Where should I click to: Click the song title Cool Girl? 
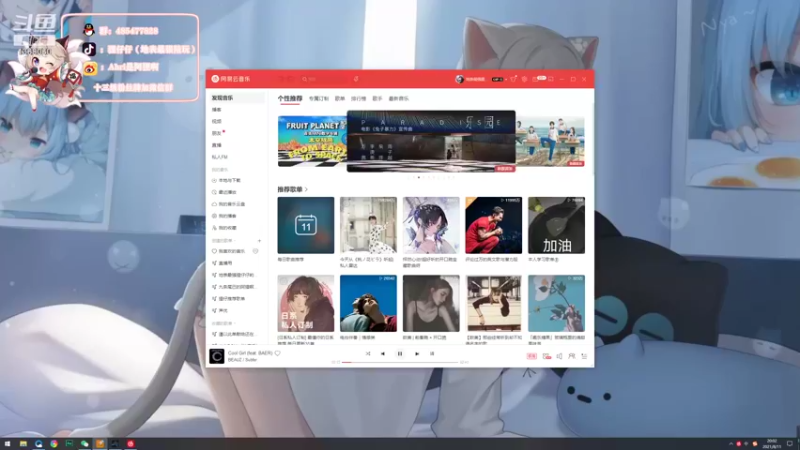coord(250,353)
